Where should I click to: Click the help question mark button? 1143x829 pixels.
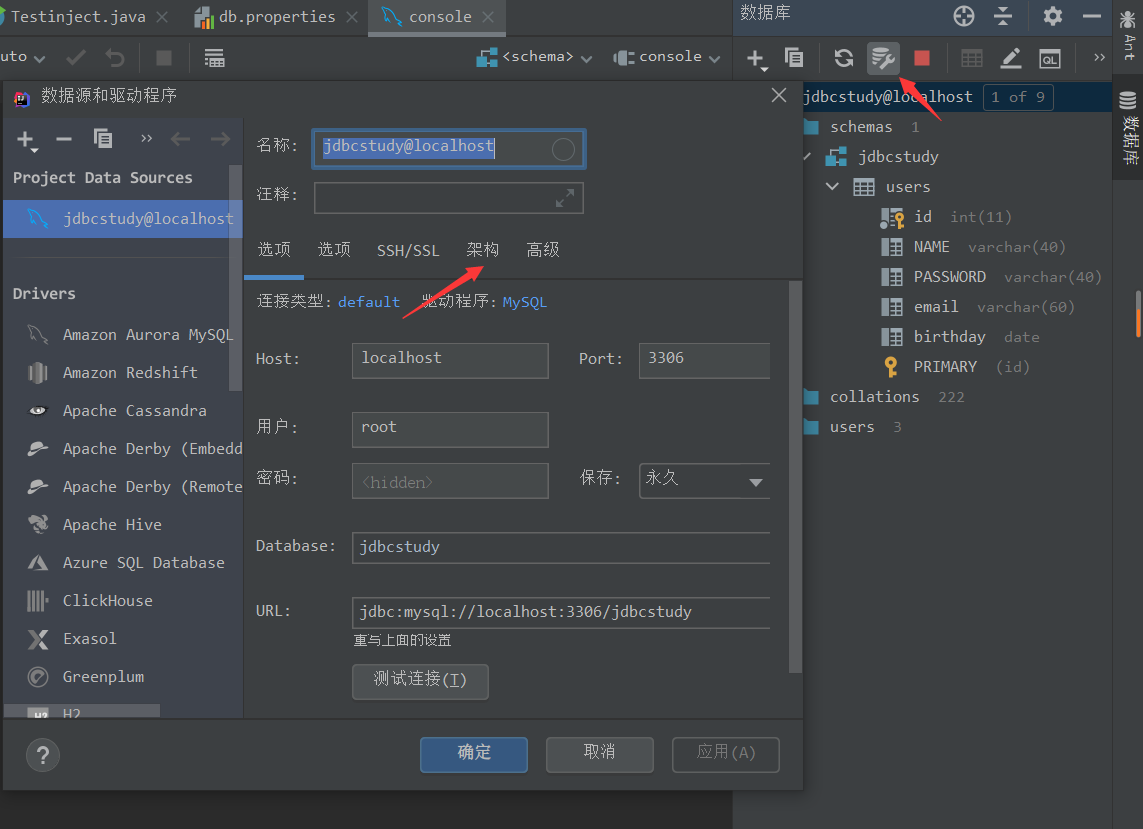point(43,755)
